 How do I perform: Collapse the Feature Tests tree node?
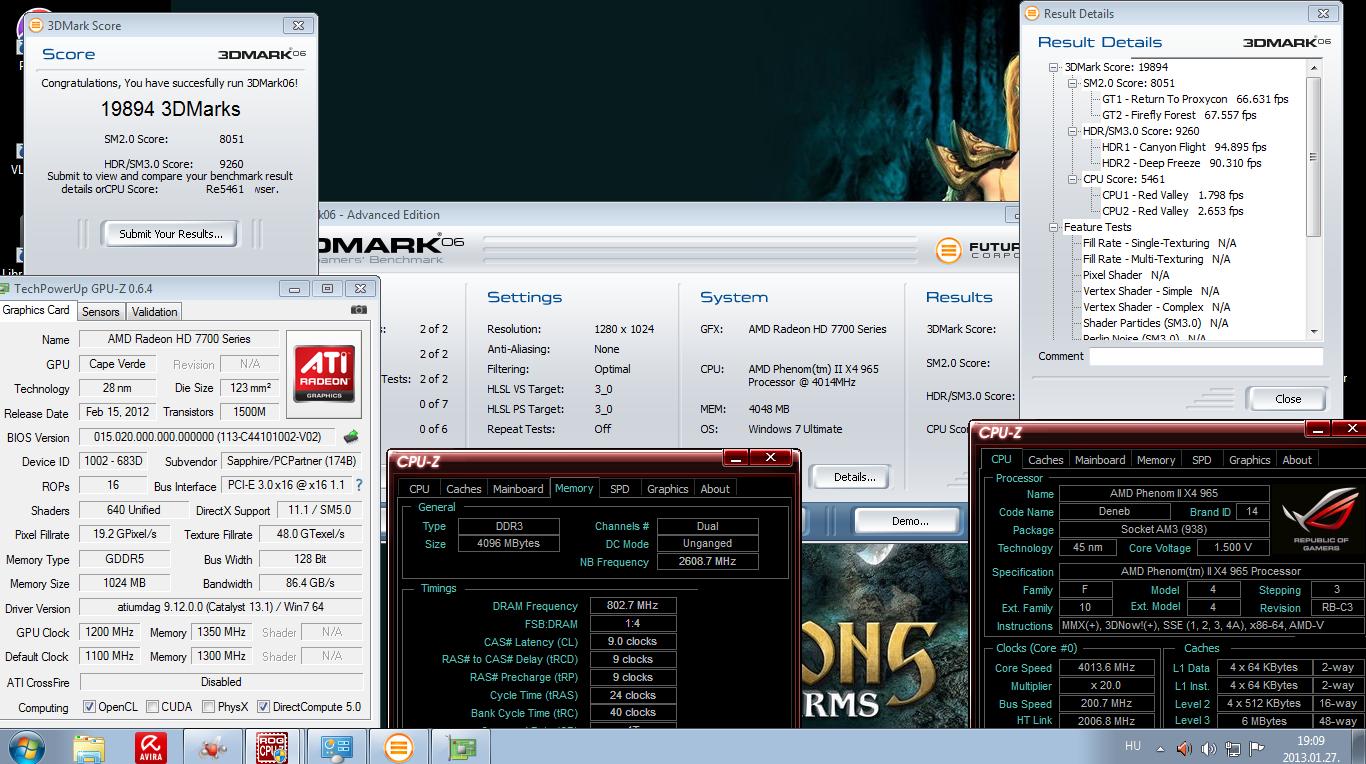point(1054,227)
